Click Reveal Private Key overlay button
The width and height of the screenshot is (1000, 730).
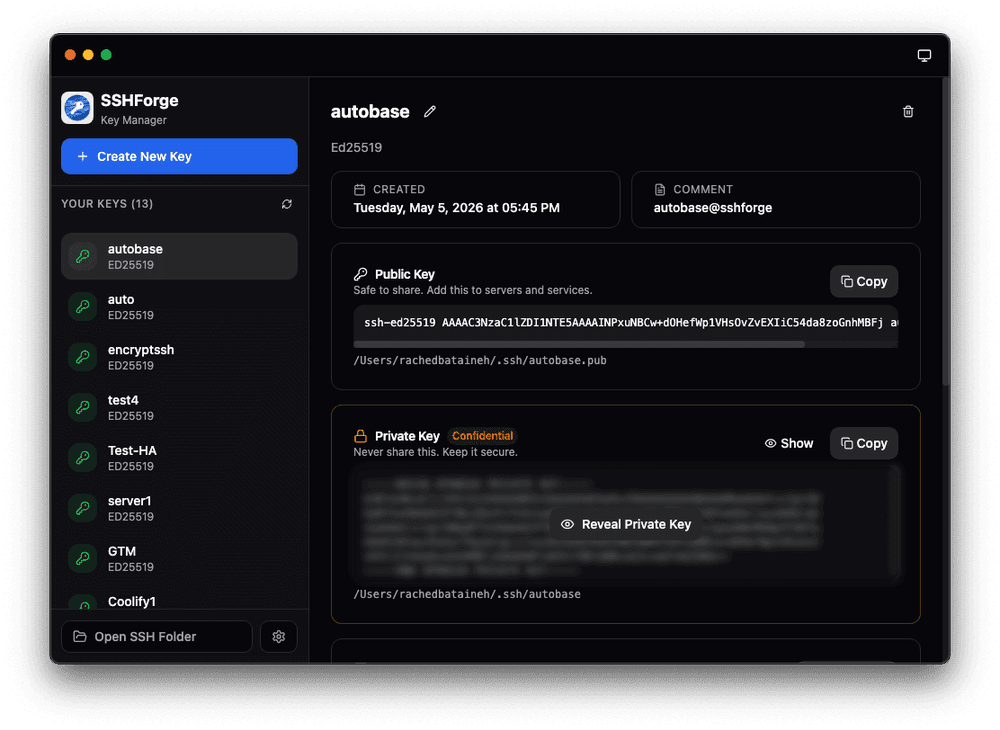pos(626,524)
